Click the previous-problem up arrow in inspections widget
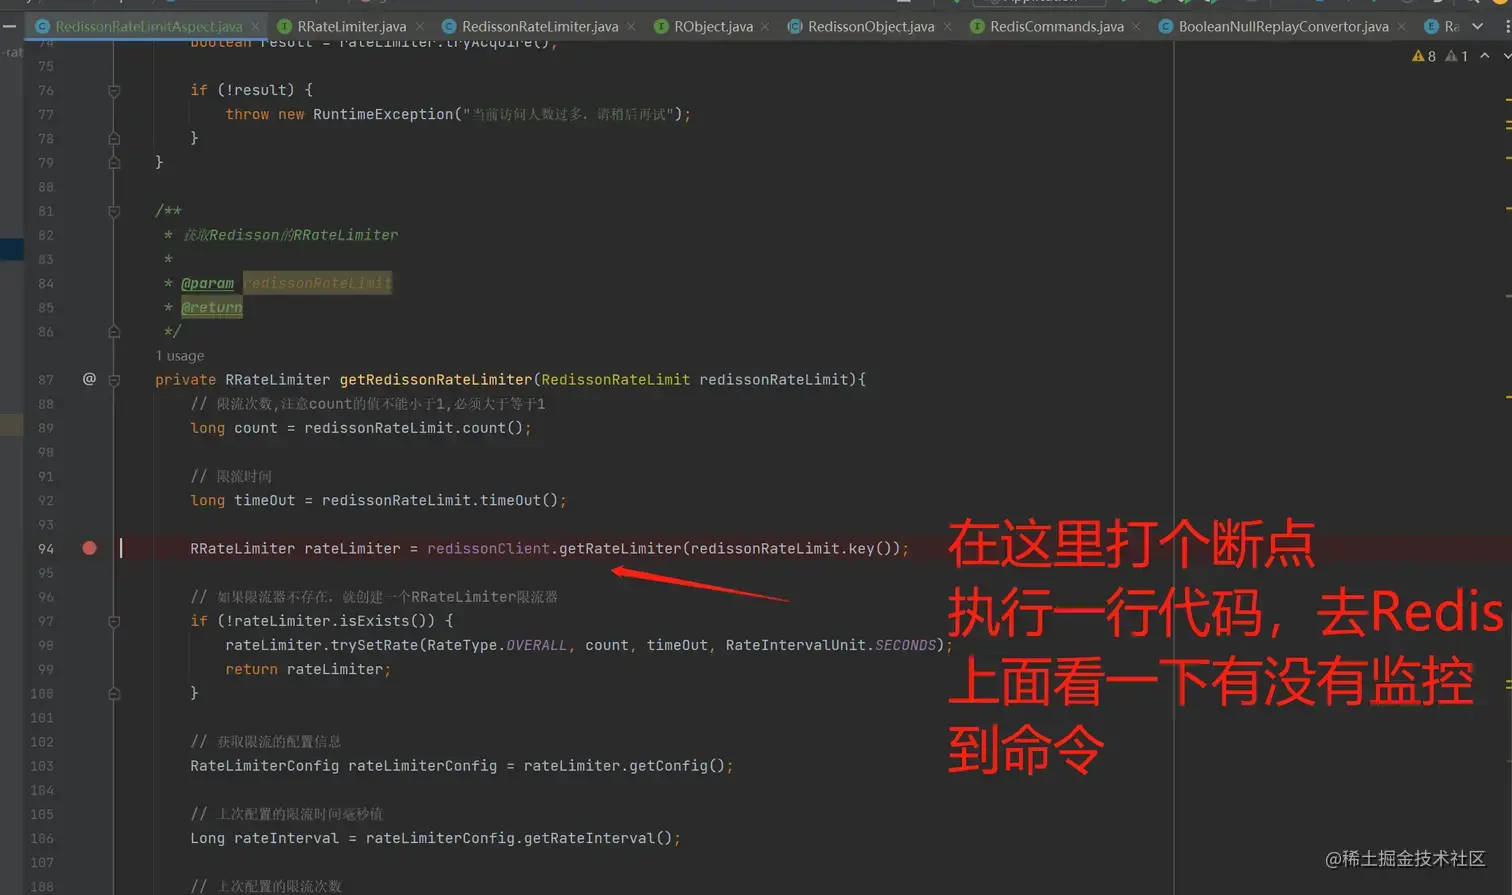Viewport: 1512px width, 895px height. click(1485, 57)
